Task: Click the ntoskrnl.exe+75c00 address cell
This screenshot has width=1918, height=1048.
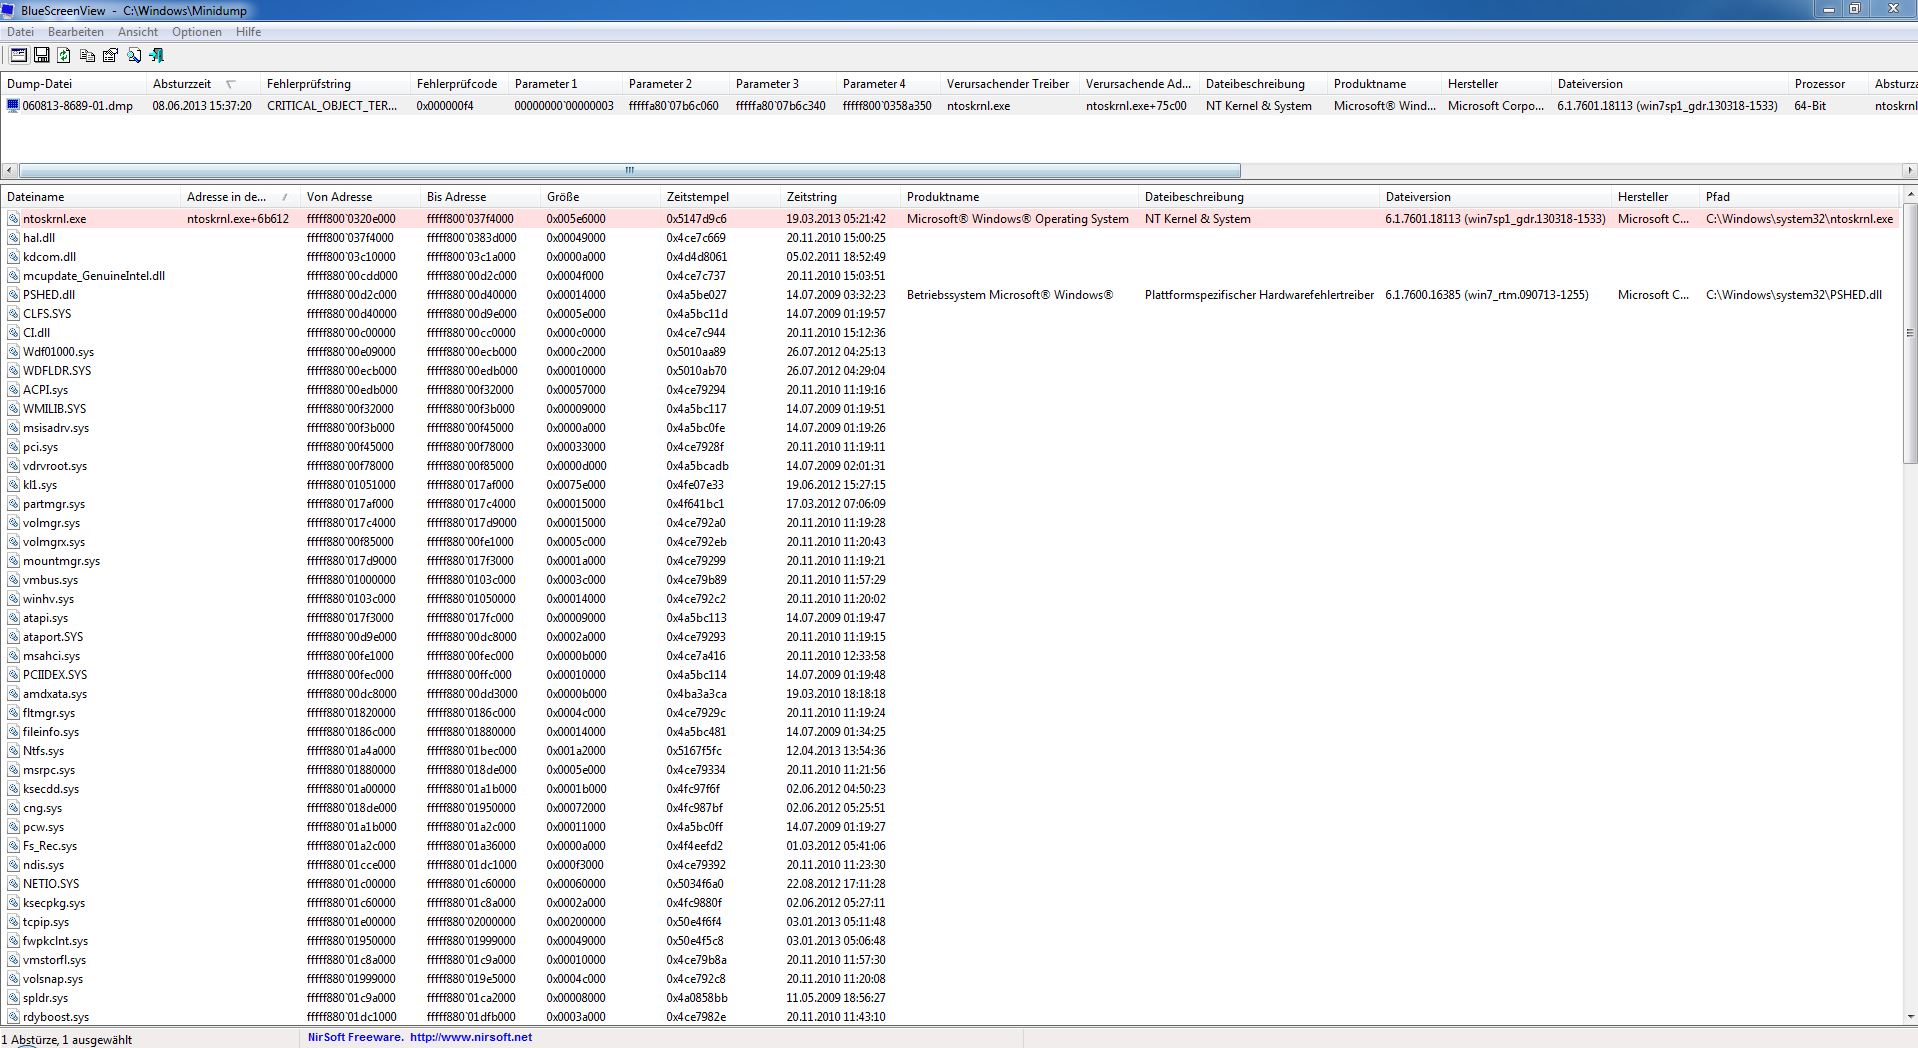Action: 1136,105
